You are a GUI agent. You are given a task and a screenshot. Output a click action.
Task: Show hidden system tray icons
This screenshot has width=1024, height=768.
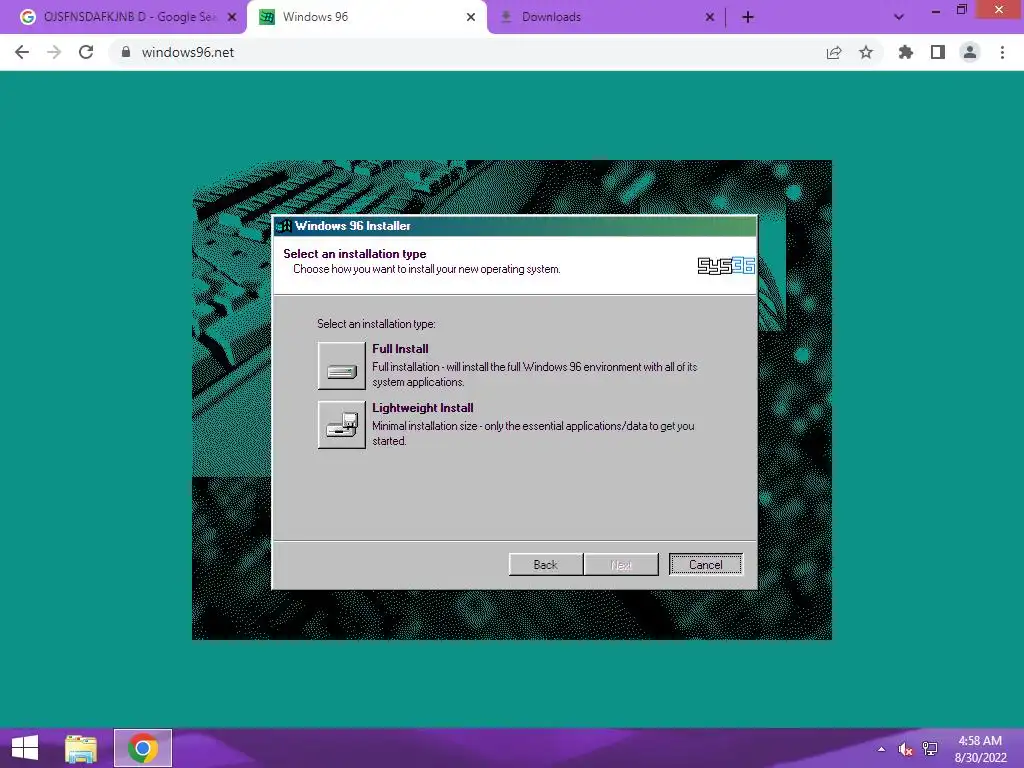click(882, 749)
